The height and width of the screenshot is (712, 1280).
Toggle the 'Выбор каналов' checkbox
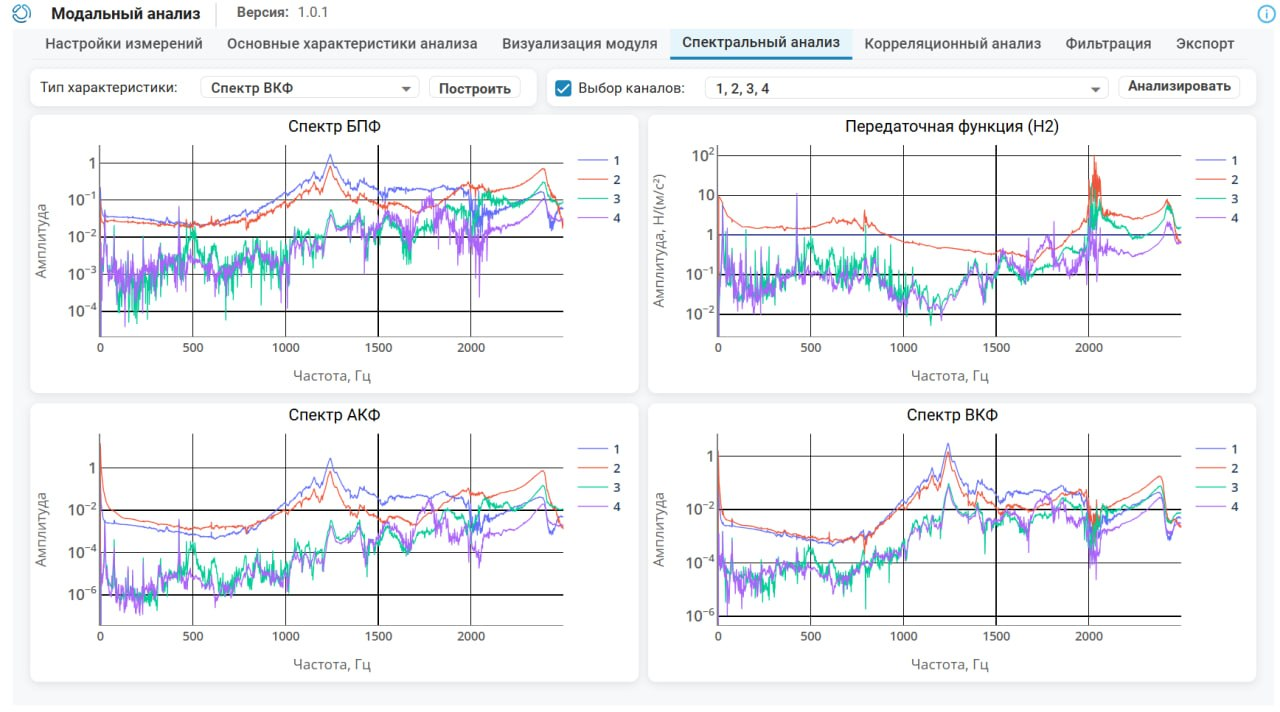click(563, 88)
